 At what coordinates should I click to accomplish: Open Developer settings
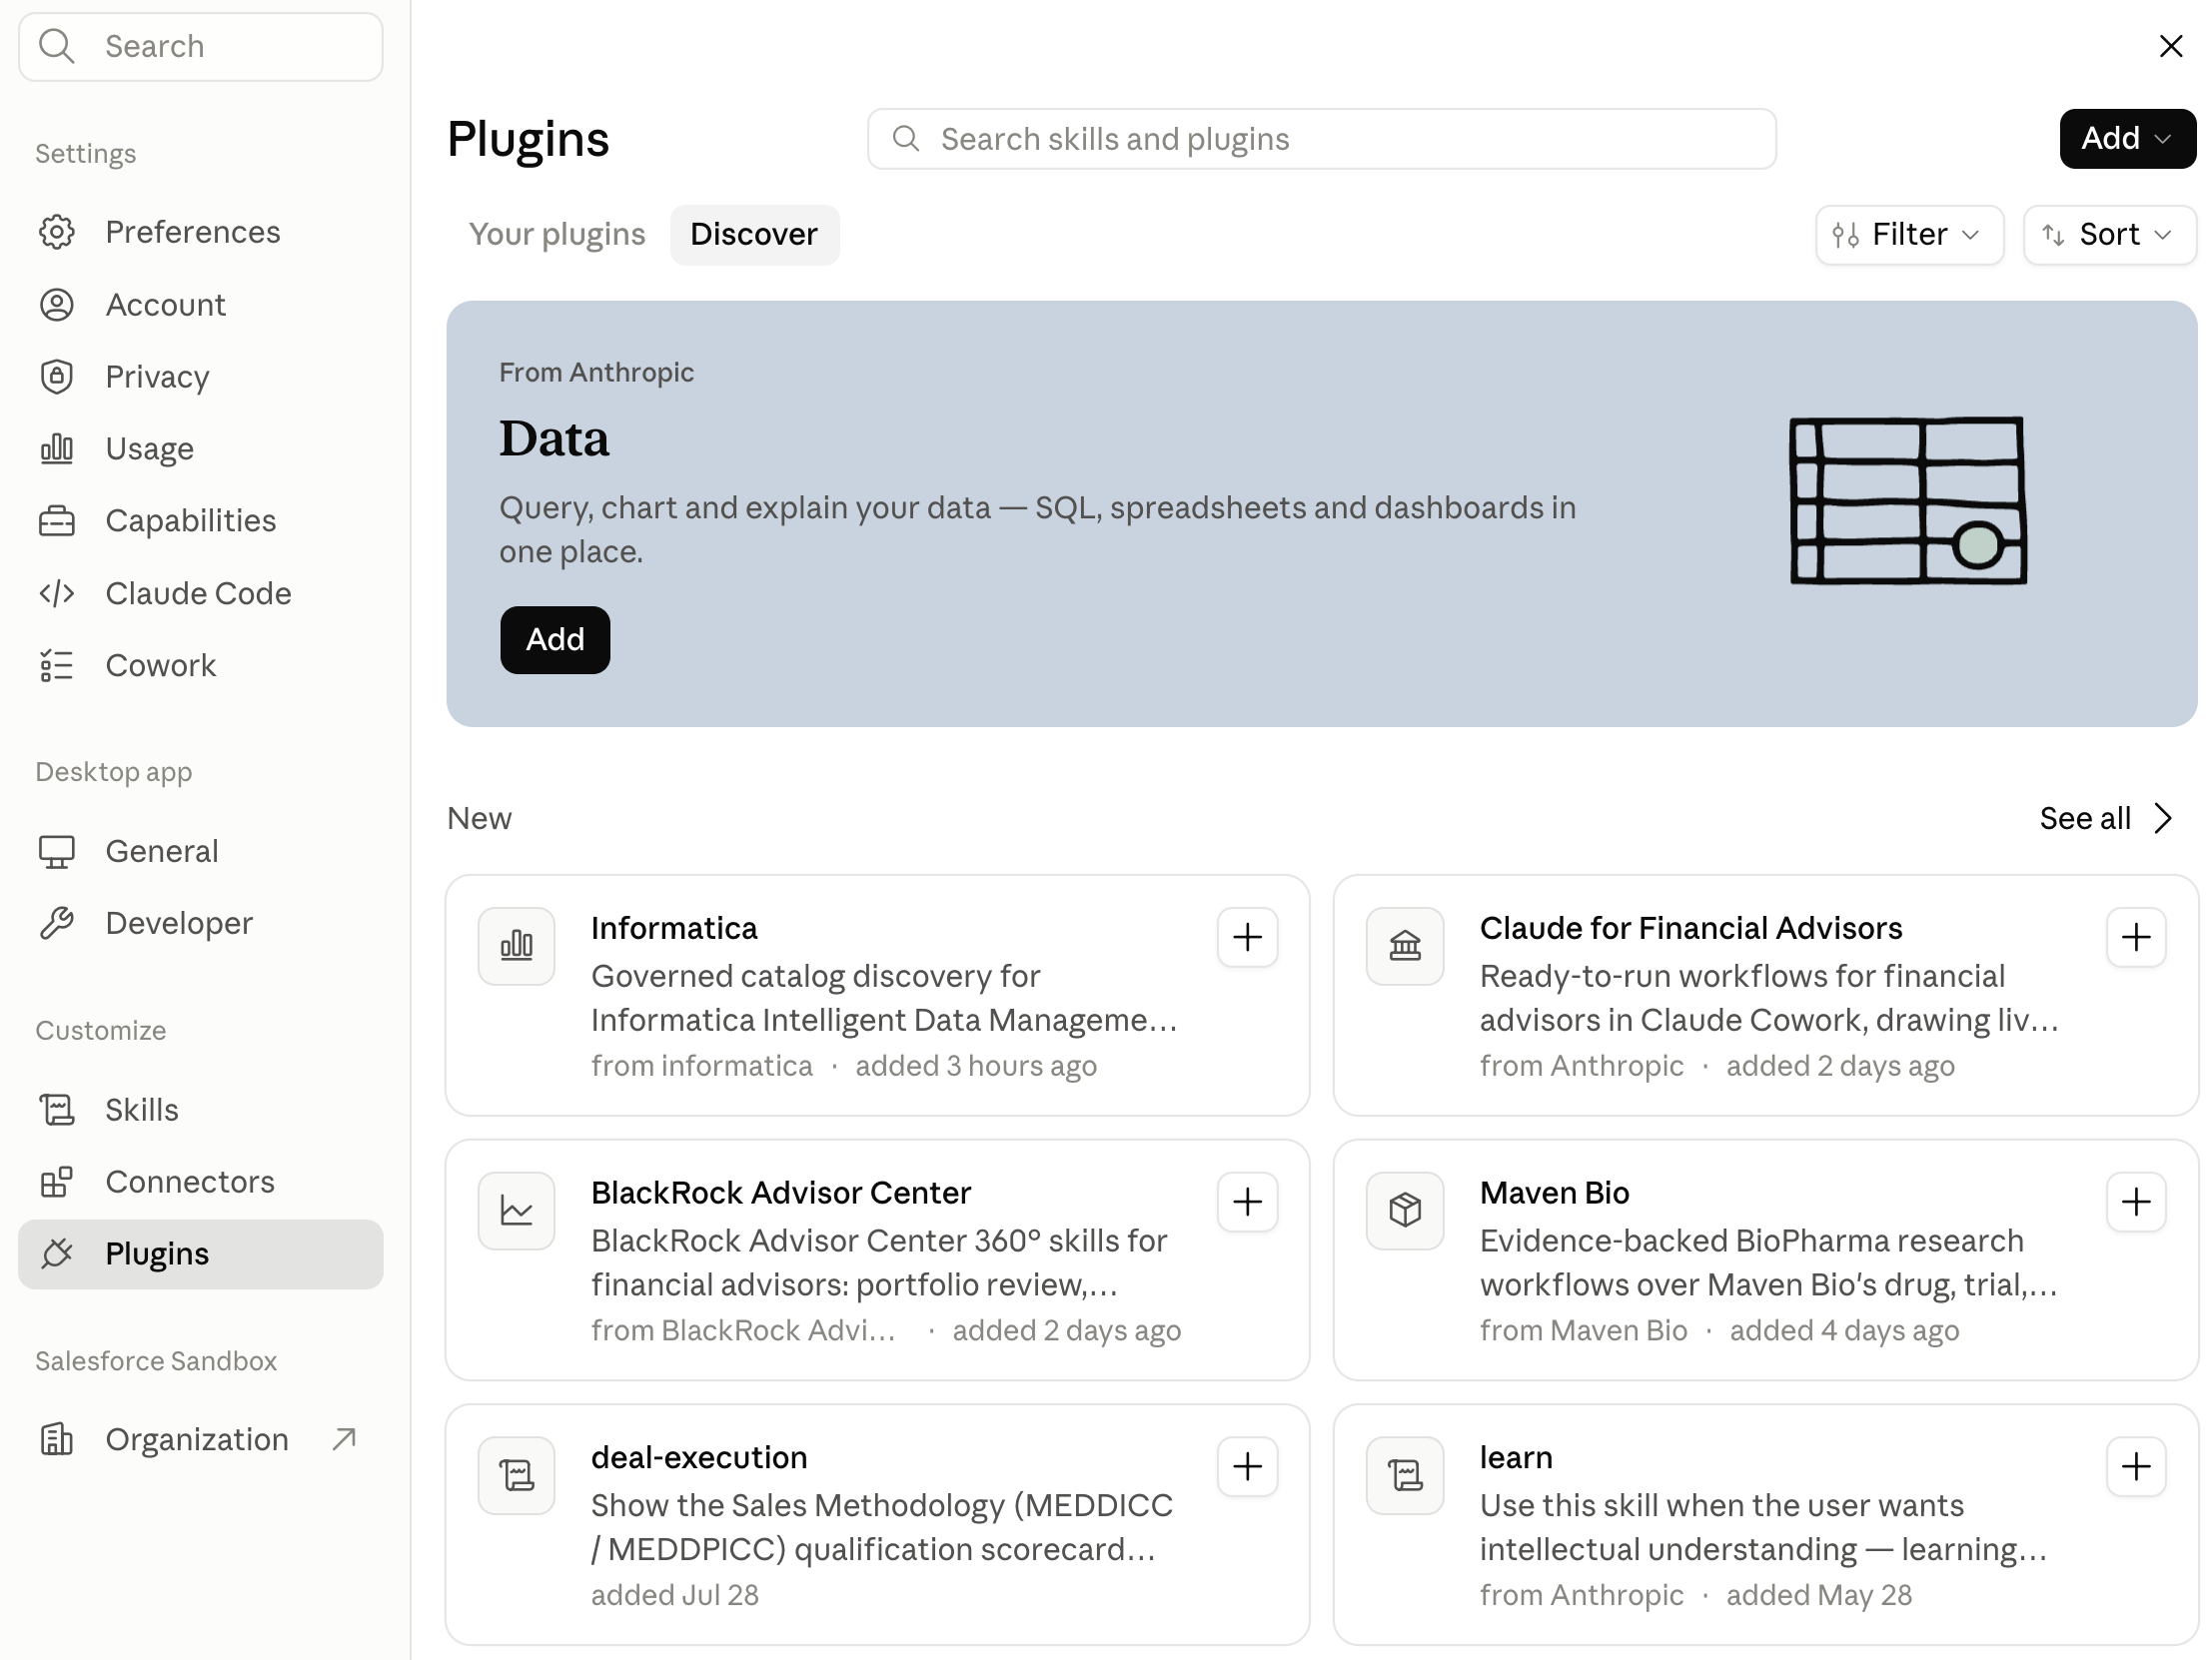point(200,923)
